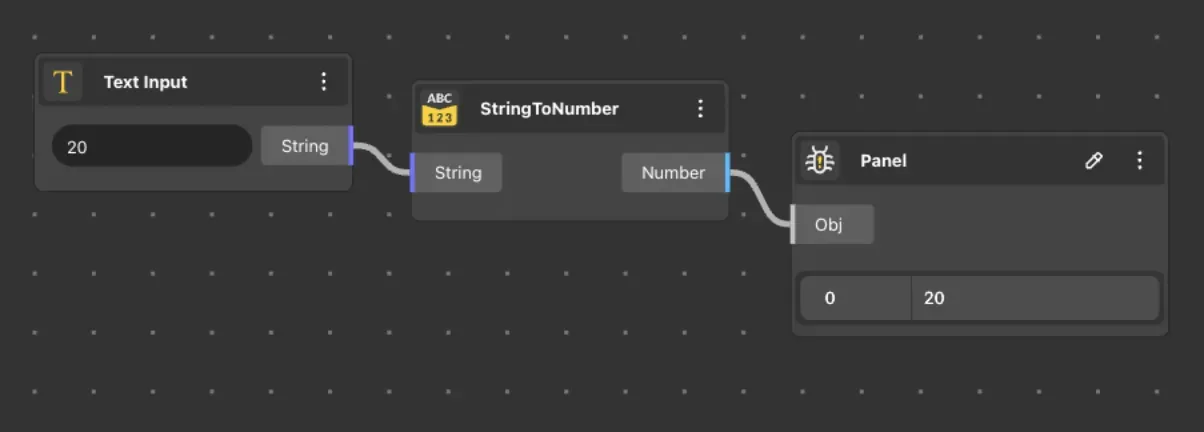
Task: Click the Text Input node's yellow T icon
Action: pyautogui.click(x=63, y=82)
